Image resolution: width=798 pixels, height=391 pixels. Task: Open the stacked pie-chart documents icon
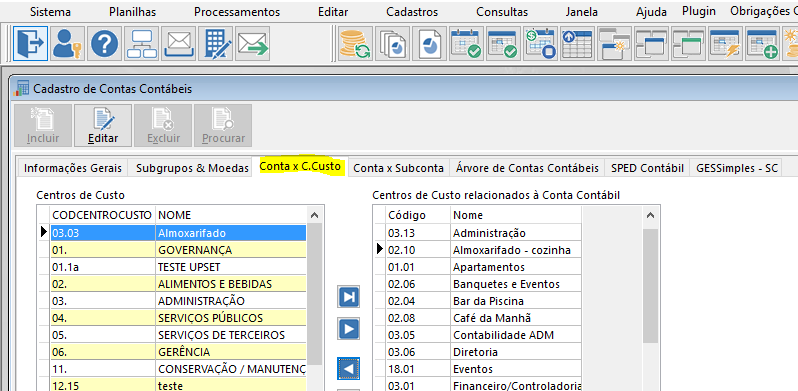pyautogui.click(x=392, y=43)
